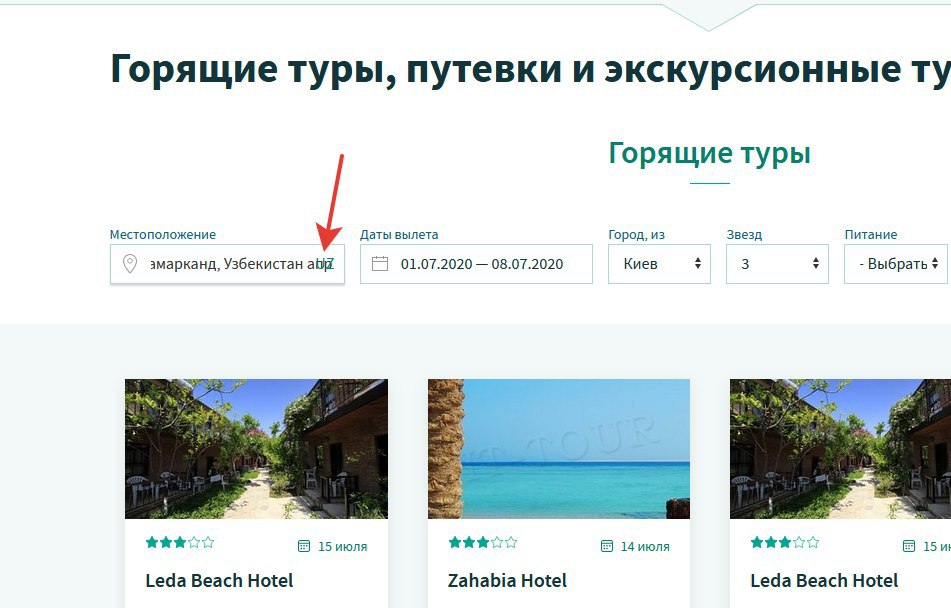Viewport: 951px width, 608px height.
Task: Expand the Питание dropdown labeled Выбрать
Action: coord(895,264)
